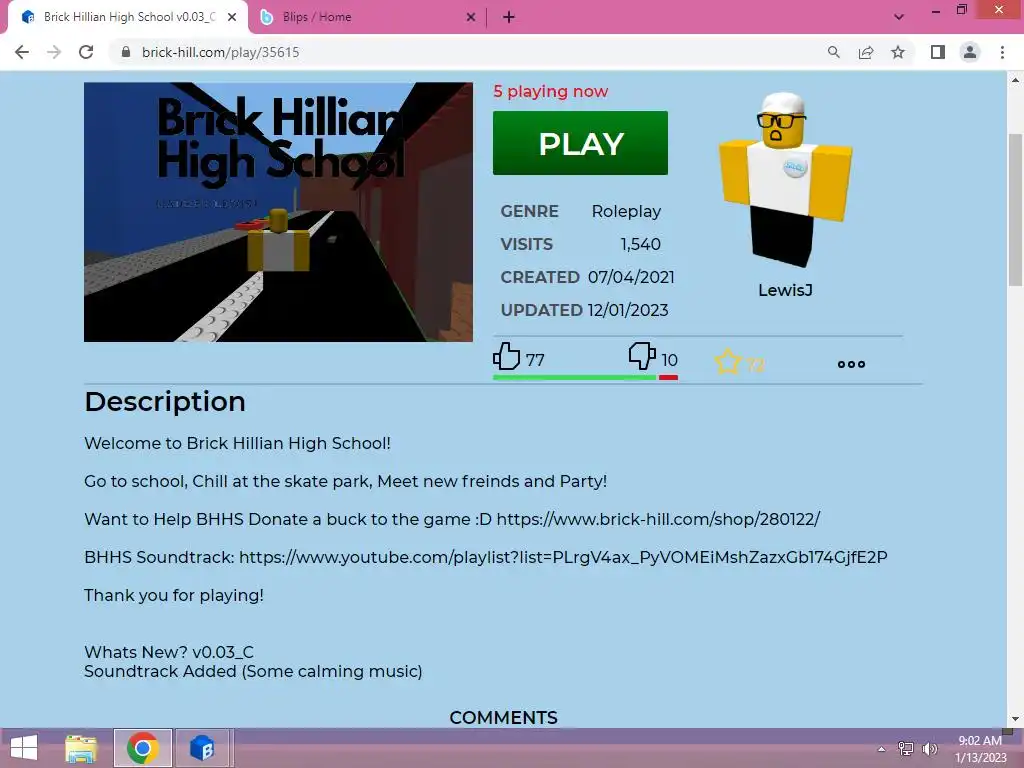Click the thumbs down dislike icon
The width and height of the screenshot is (1024, 768).
642,356
